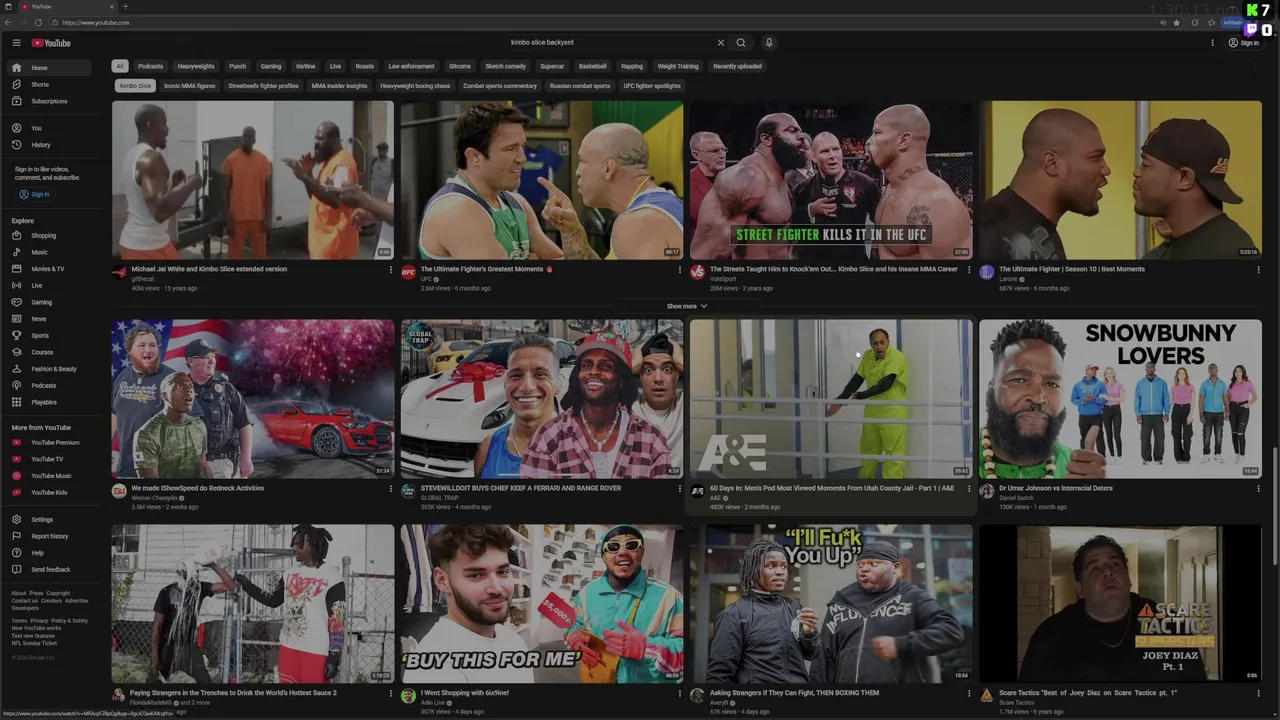Open options for Ultimate Fighter's Greatest Moments
Image resolution: width=1280 pixels, height=720 pixels.
pos(680,269)
